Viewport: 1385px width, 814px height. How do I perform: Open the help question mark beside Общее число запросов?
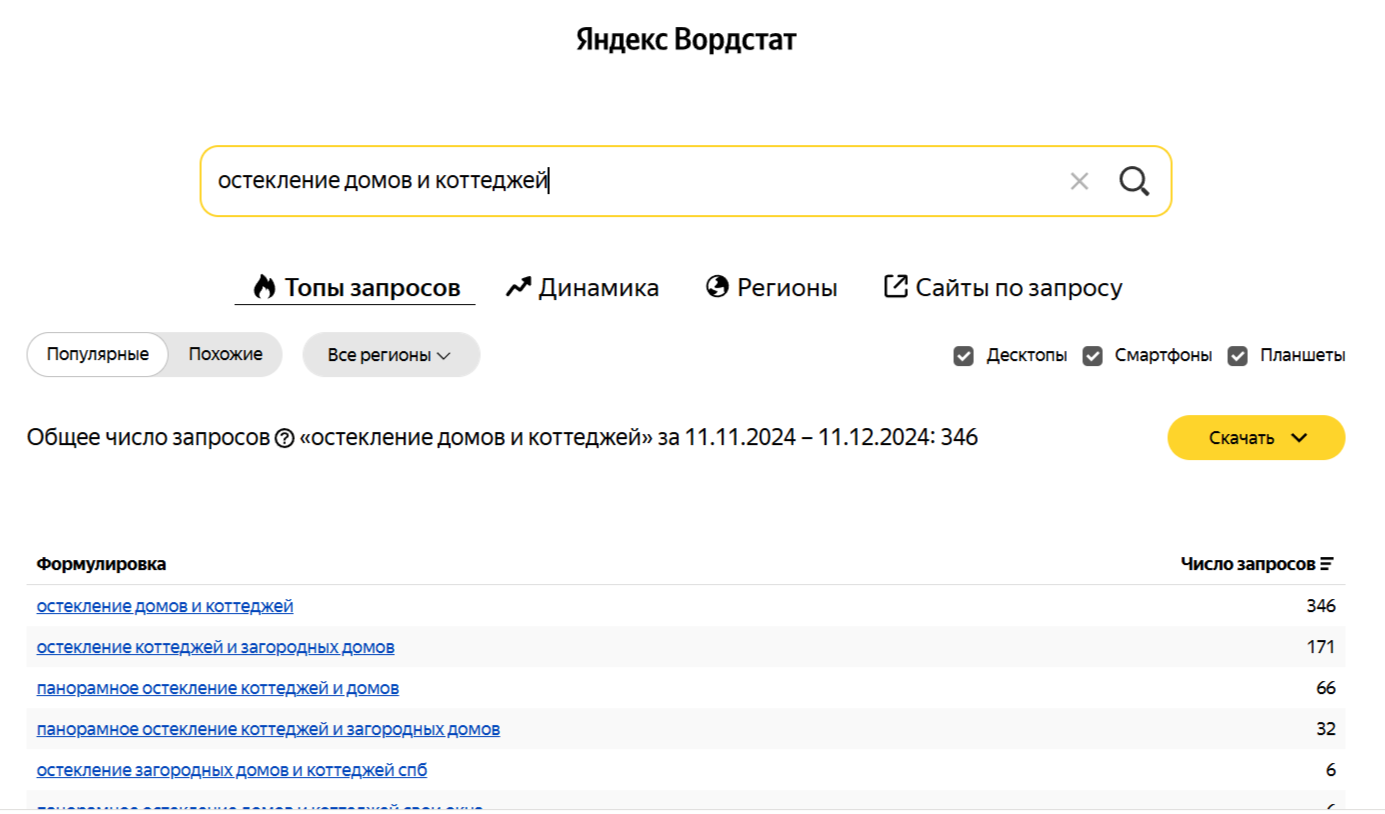click(x=284, y=438)
